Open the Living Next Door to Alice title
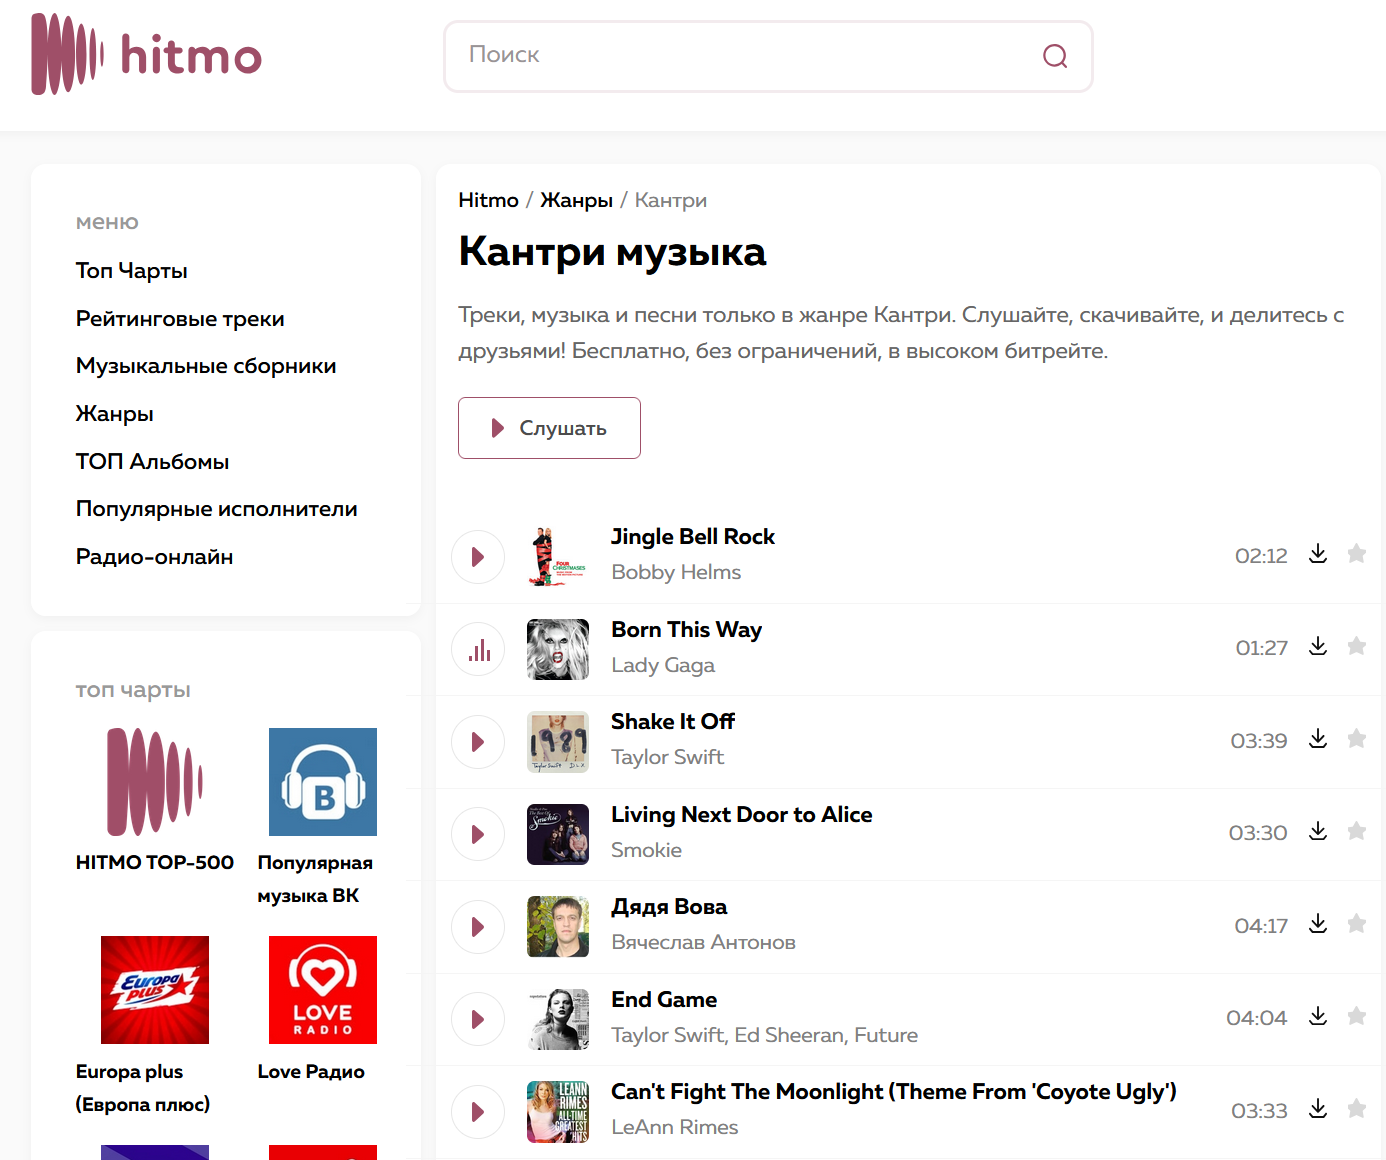1386x1160 pixels. [742, 815]
